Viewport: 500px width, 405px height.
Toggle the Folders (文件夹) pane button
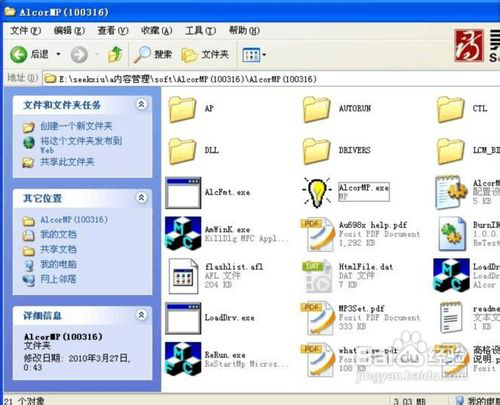(205, 54)
